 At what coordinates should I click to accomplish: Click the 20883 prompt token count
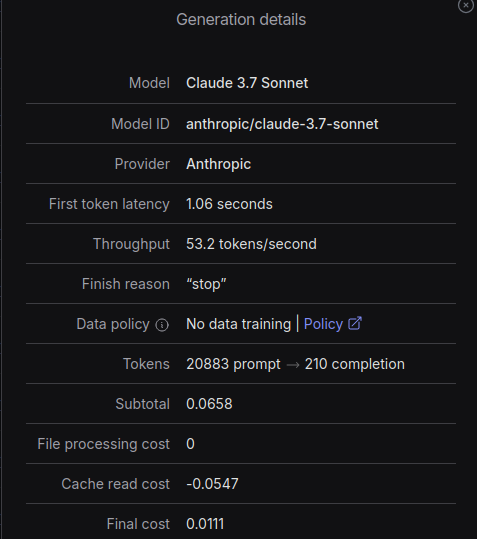[x=233, y=364]
